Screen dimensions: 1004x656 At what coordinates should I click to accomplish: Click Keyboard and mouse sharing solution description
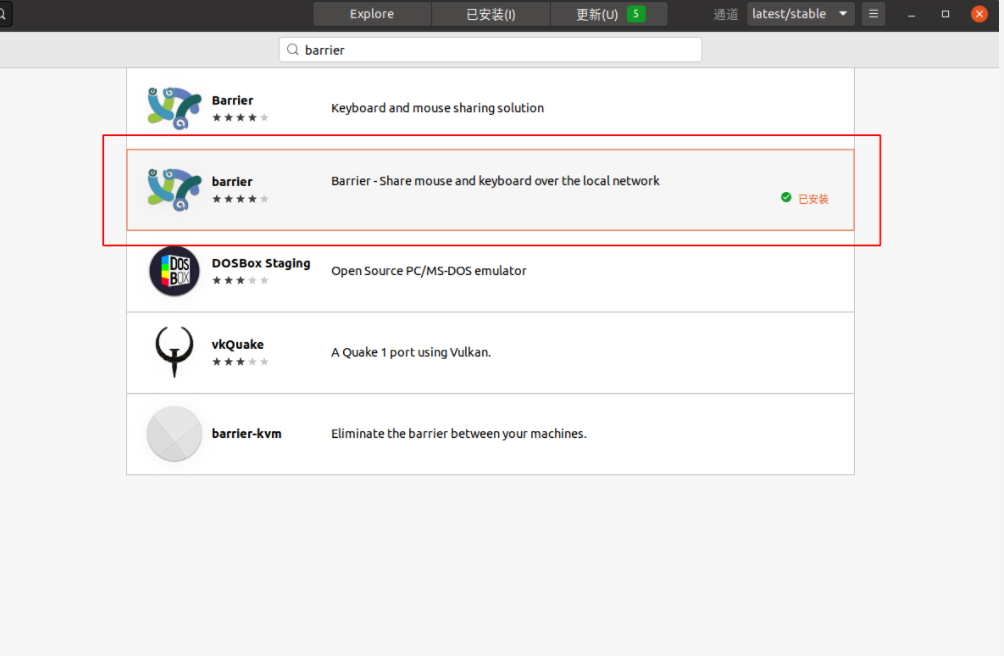[437, 108]
